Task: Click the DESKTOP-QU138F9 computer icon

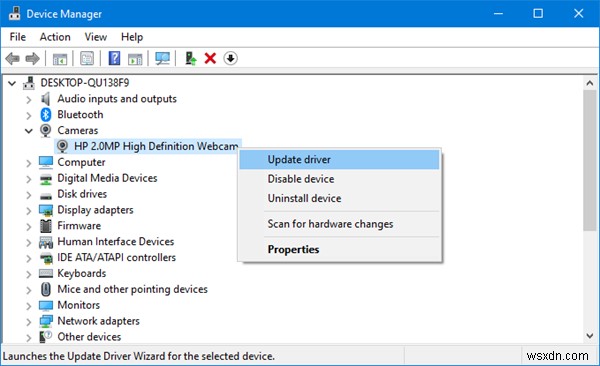Action: pos(29,83)
